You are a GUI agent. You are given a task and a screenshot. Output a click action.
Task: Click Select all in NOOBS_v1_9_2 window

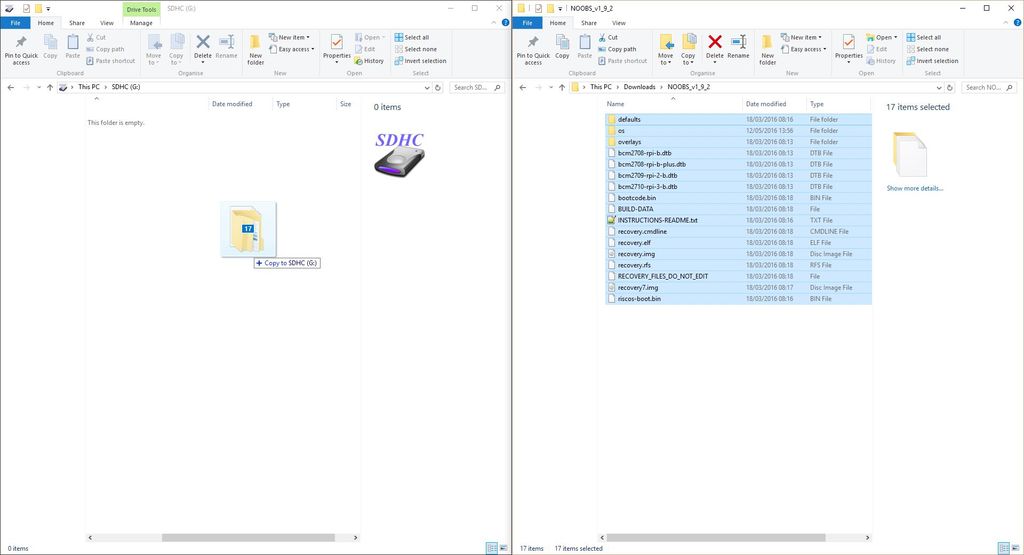click(x=923, y=37)
